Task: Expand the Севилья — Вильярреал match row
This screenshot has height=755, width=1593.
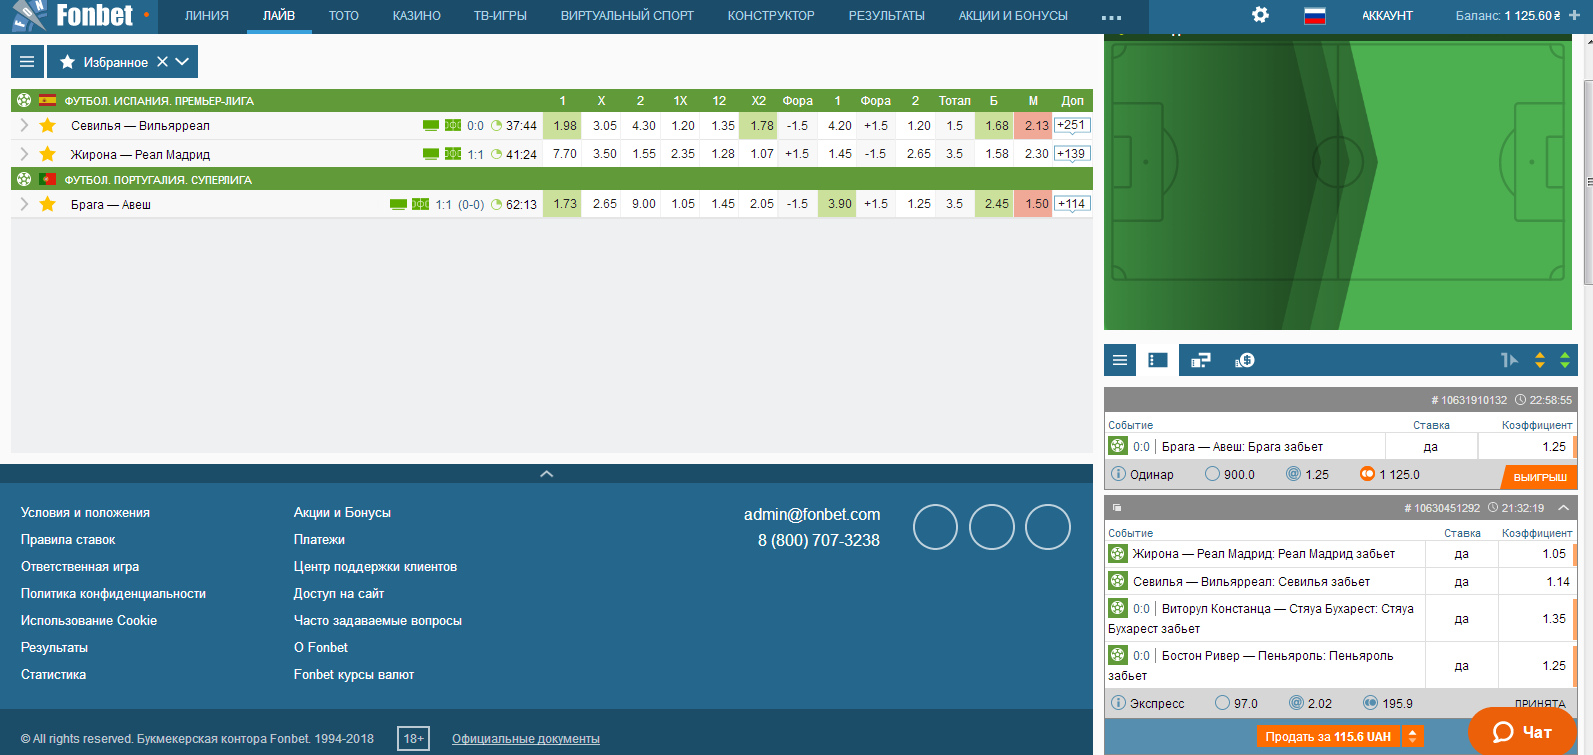Action: (24, 126)
